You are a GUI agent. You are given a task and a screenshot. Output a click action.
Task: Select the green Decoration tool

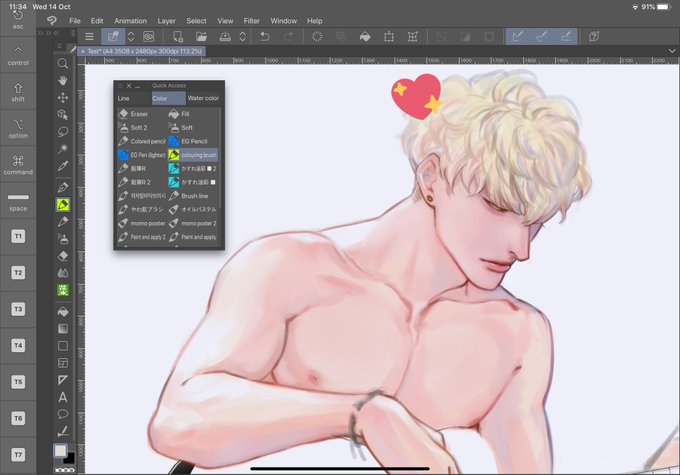coord(63,290)
